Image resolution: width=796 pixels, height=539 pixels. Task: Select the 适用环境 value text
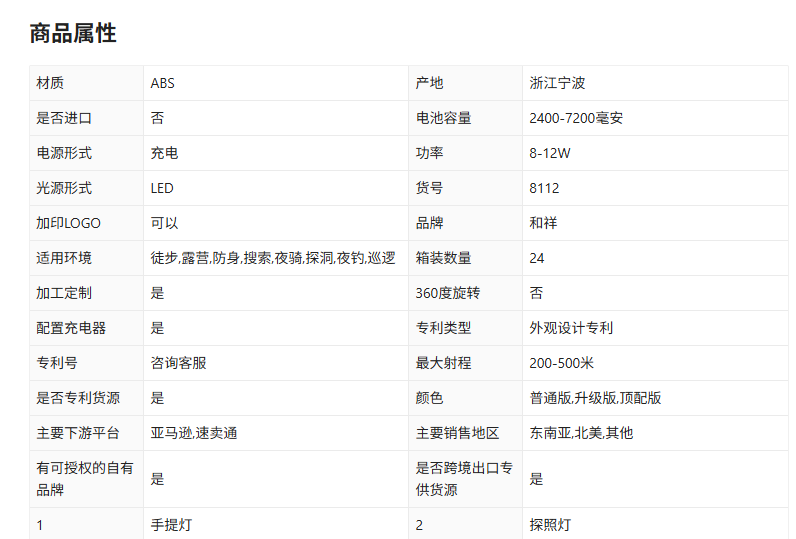(x=272, y=258)
